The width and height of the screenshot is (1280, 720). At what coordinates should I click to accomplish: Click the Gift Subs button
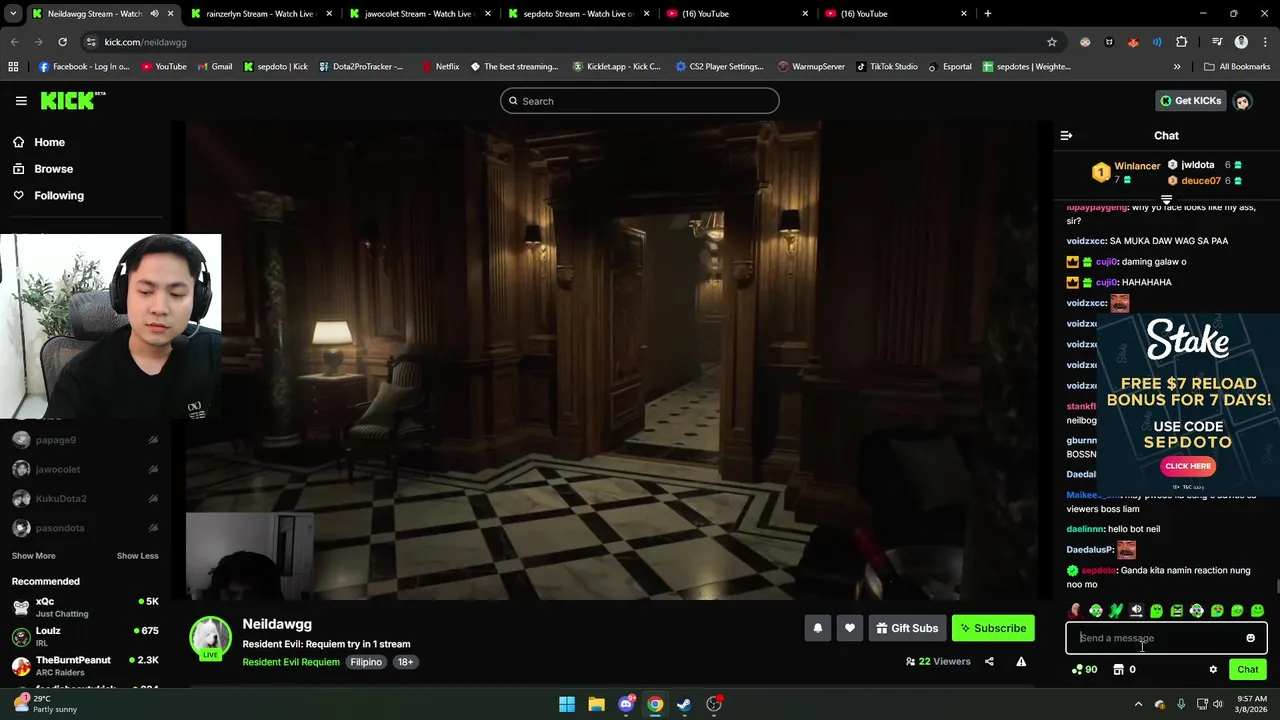[907, 628]
